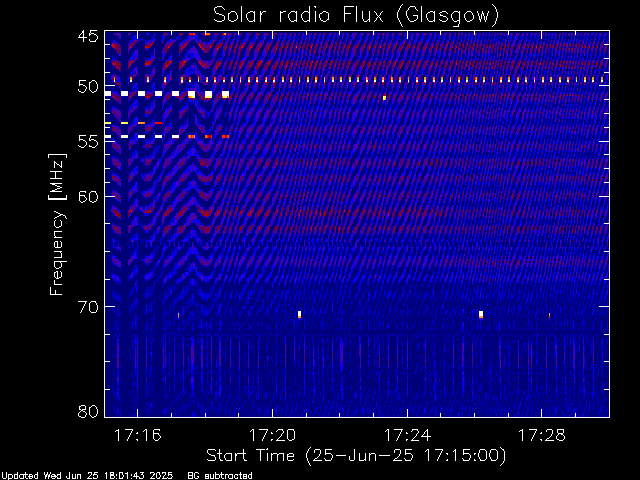Click the 17:20 time tick label
Screen dimensions: 640x480
pos(272,435)
